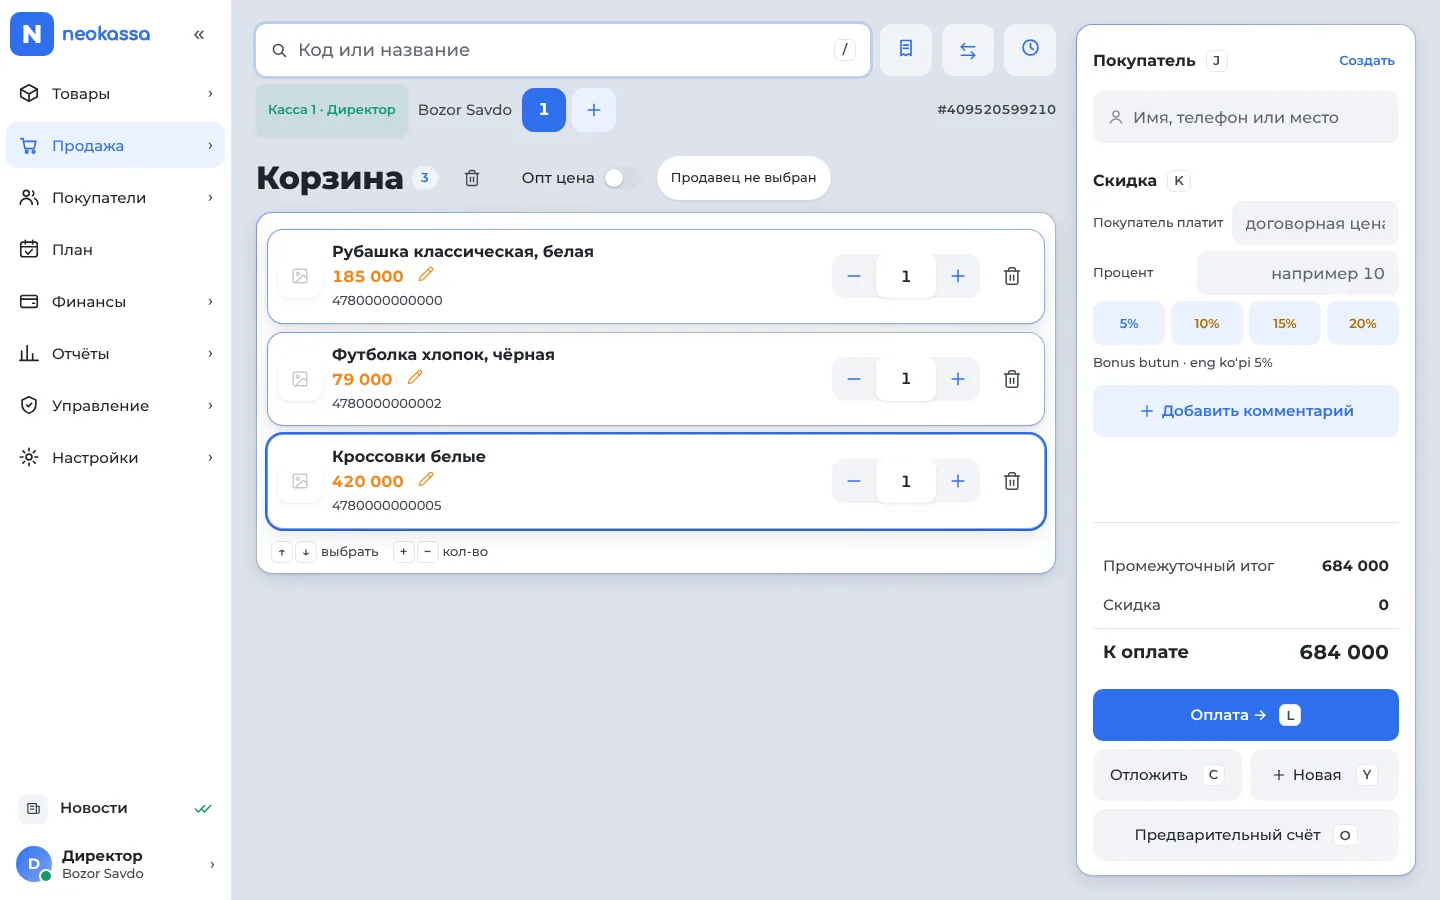
Task: Apply the 20% discount chip
Action: click(x=1363, y=324)
